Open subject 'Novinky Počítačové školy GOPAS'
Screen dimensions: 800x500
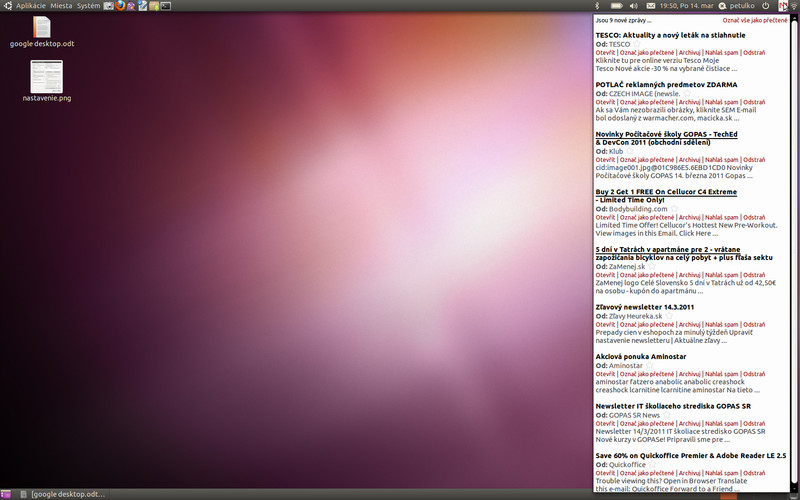666,138
